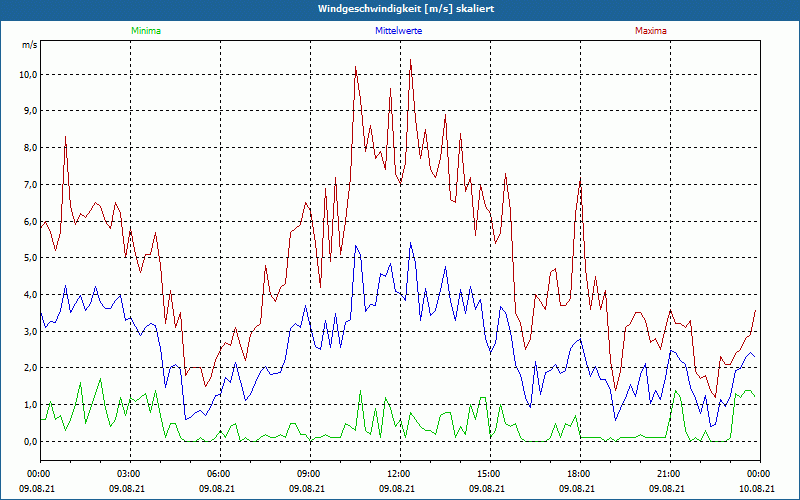
Task: Click the 03:00 time axis label
Action: pyautogui.click(x=130, y=474)
